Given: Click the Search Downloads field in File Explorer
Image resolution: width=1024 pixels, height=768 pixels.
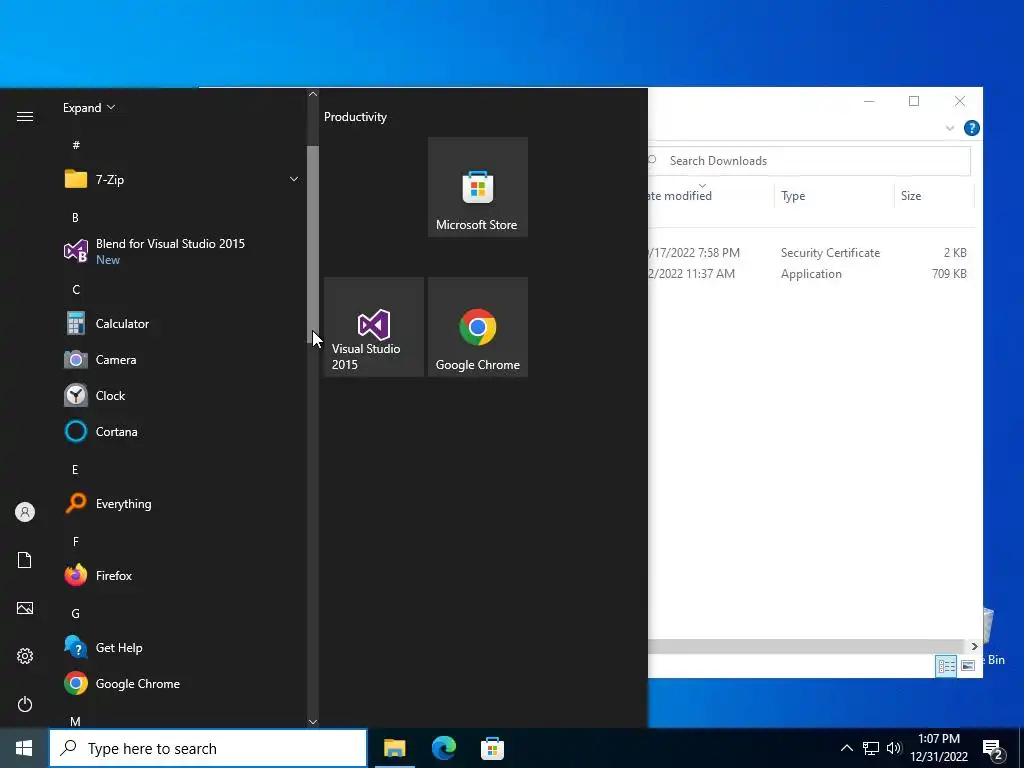Looking at the screenshot, I should [810, 161].
